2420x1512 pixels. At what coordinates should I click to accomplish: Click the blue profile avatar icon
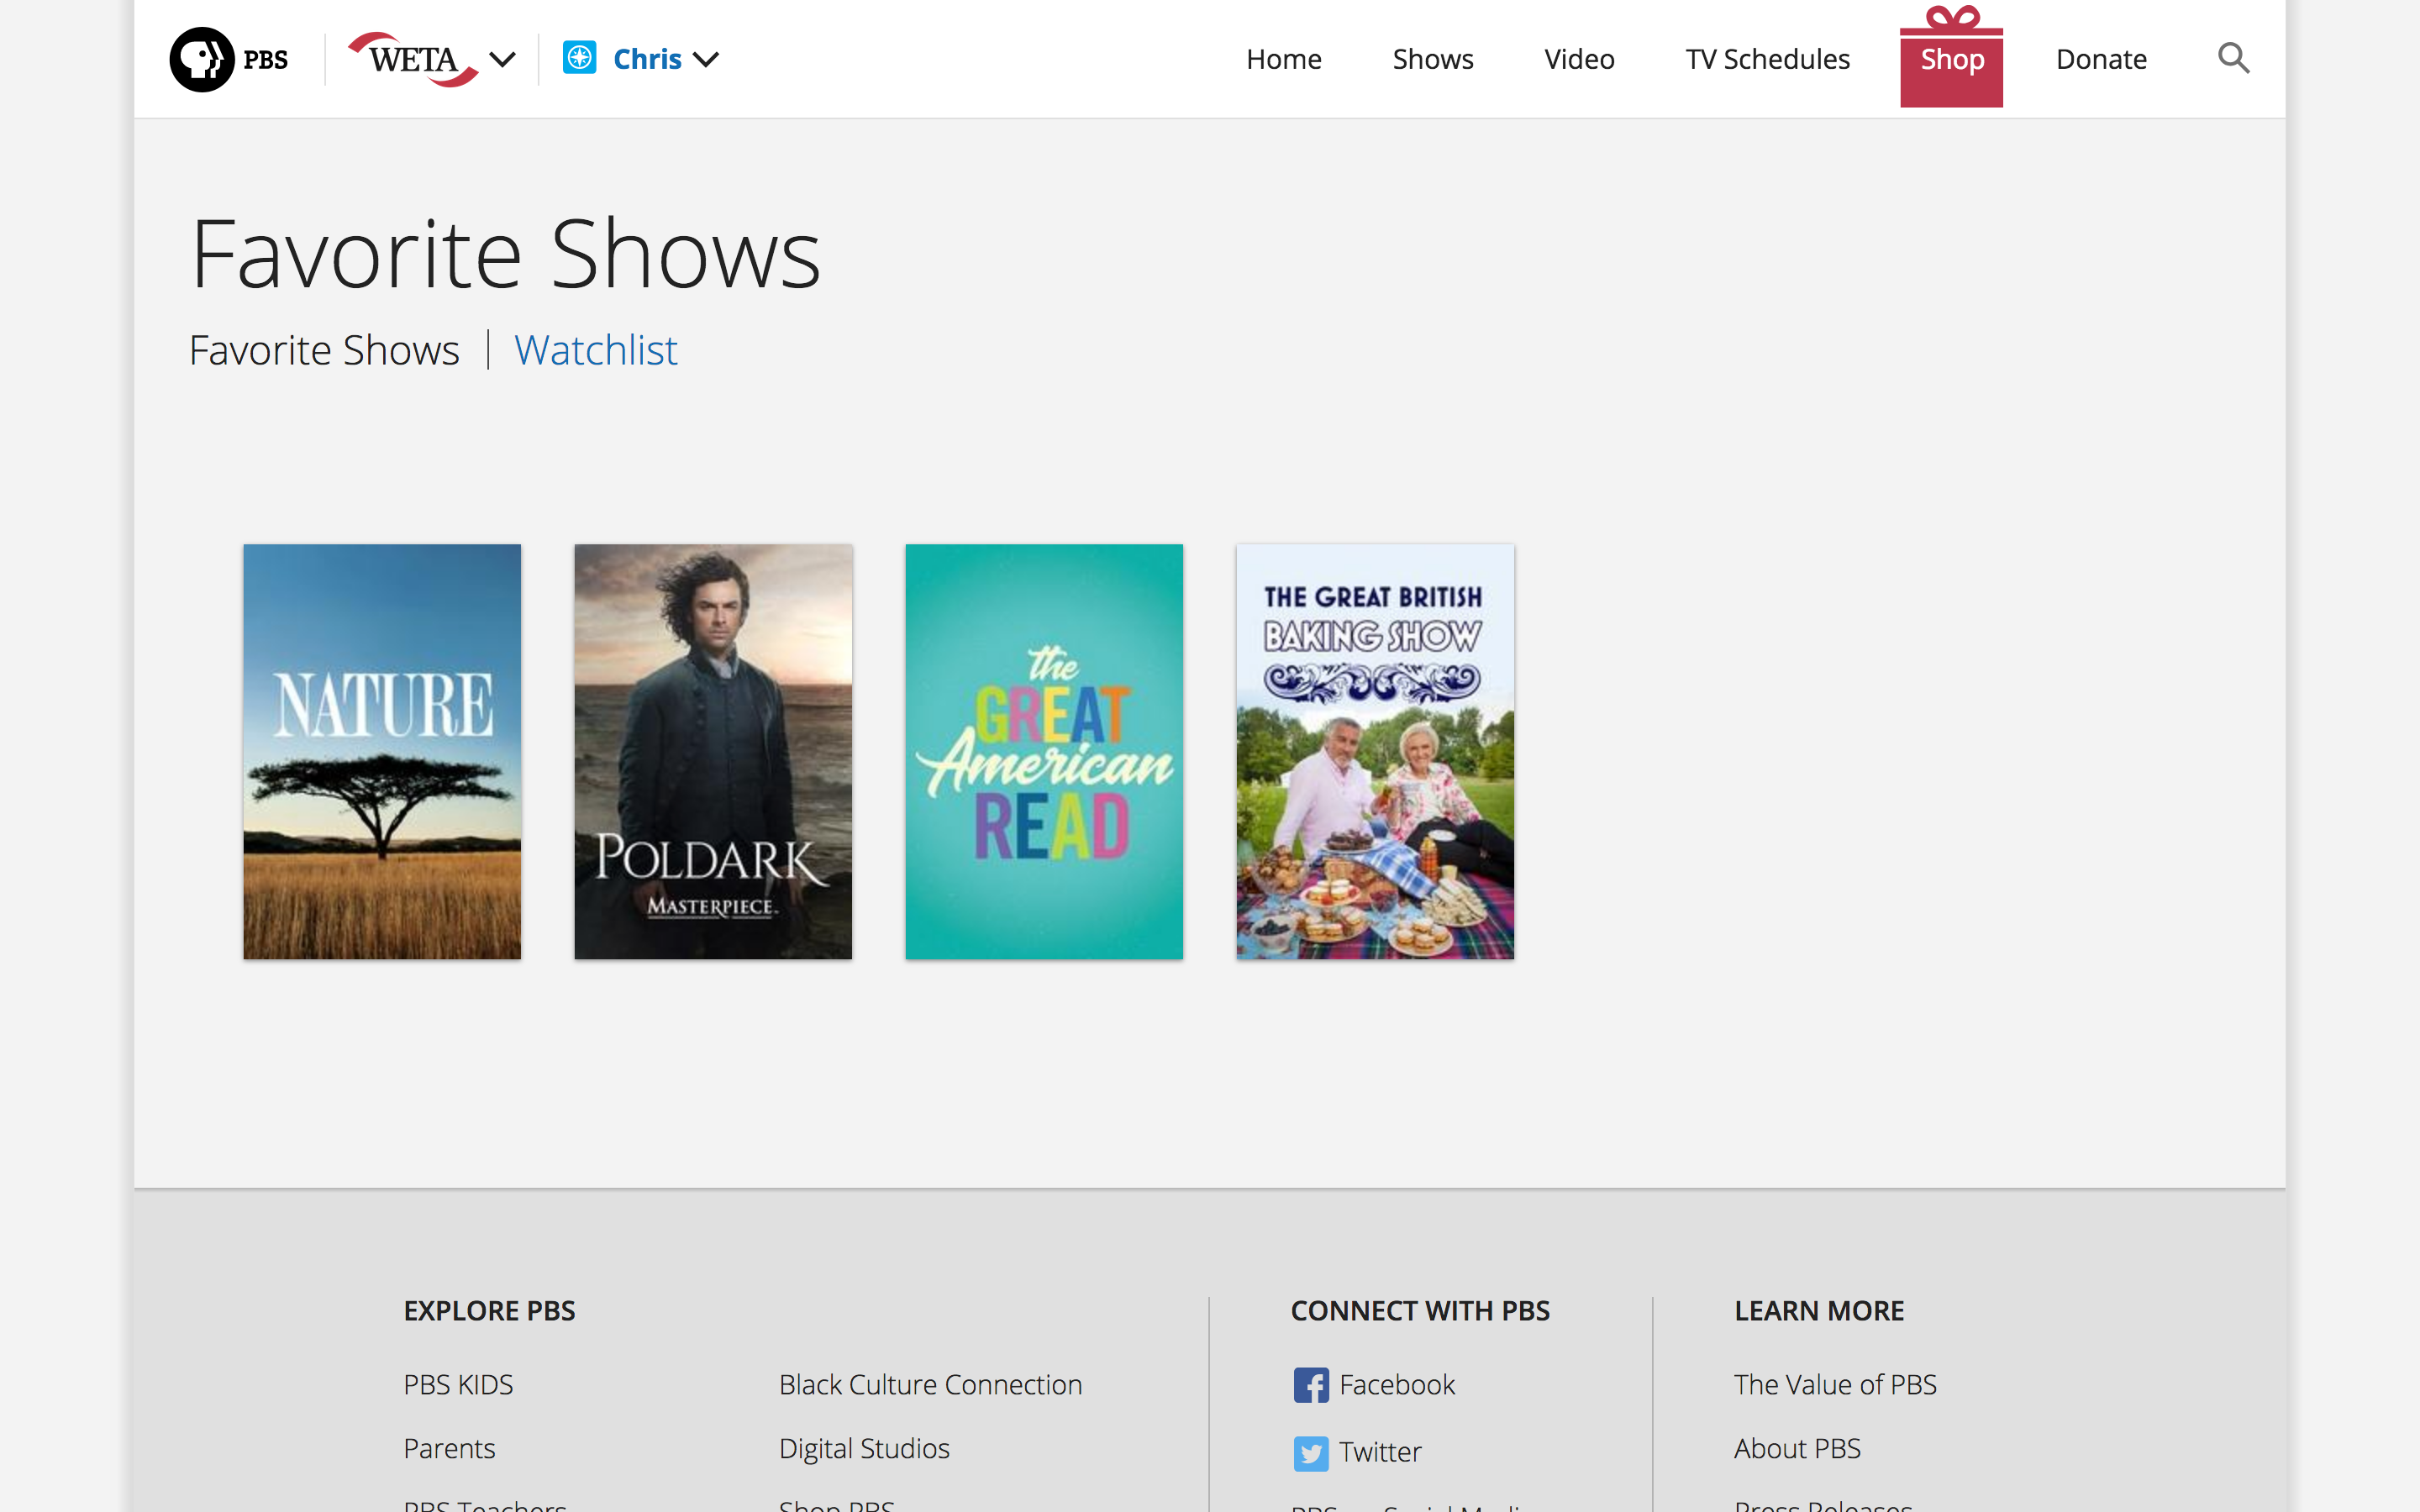(x=579, y=58)
